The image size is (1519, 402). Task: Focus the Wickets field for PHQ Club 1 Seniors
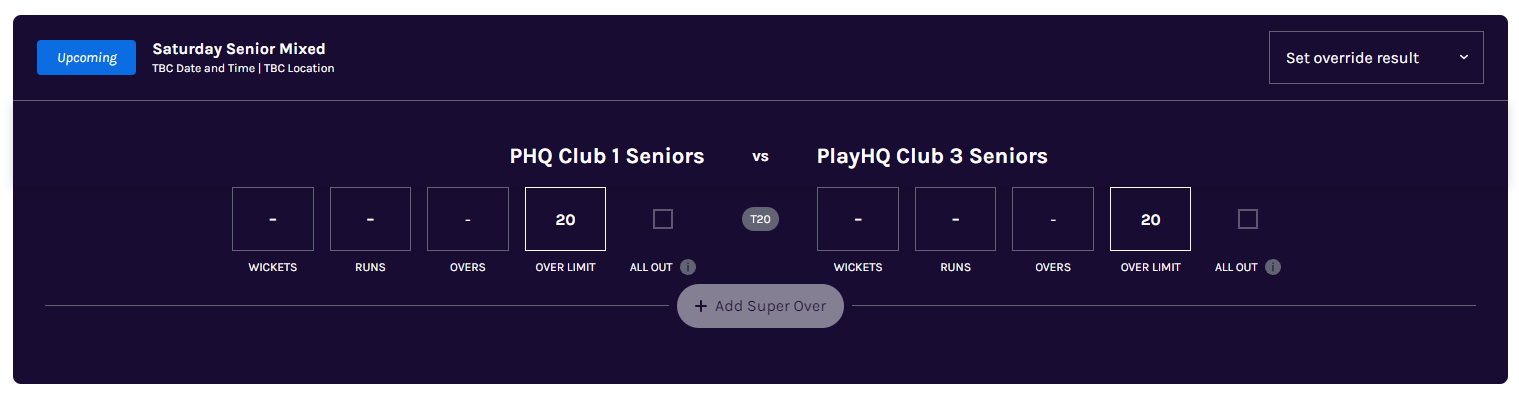click(273, 219)
